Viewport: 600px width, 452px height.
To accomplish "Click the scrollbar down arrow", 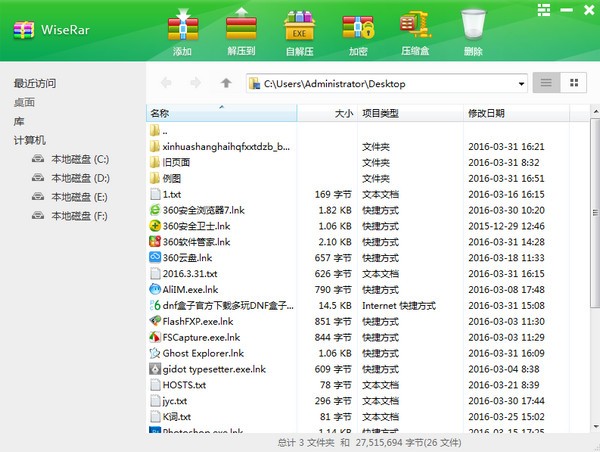I will point(595,426).
